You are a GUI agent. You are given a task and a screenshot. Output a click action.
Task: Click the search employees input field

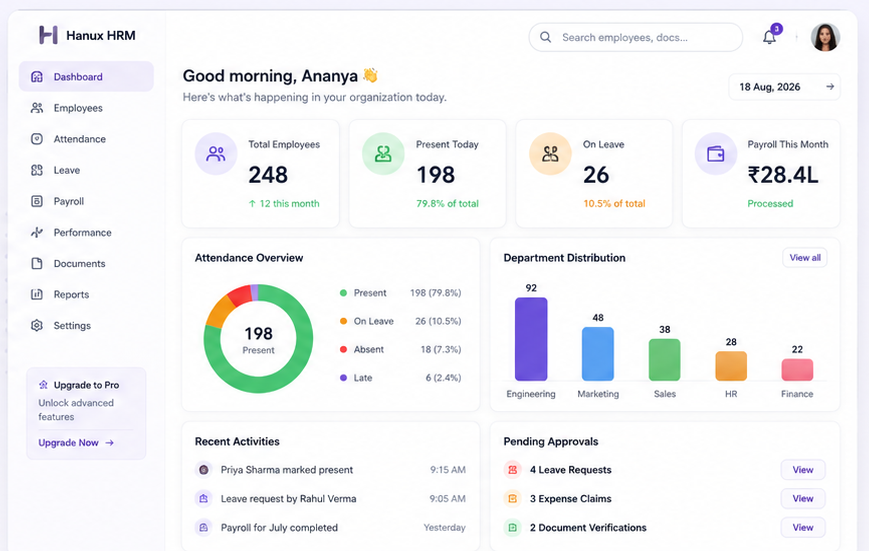(636, 37)
